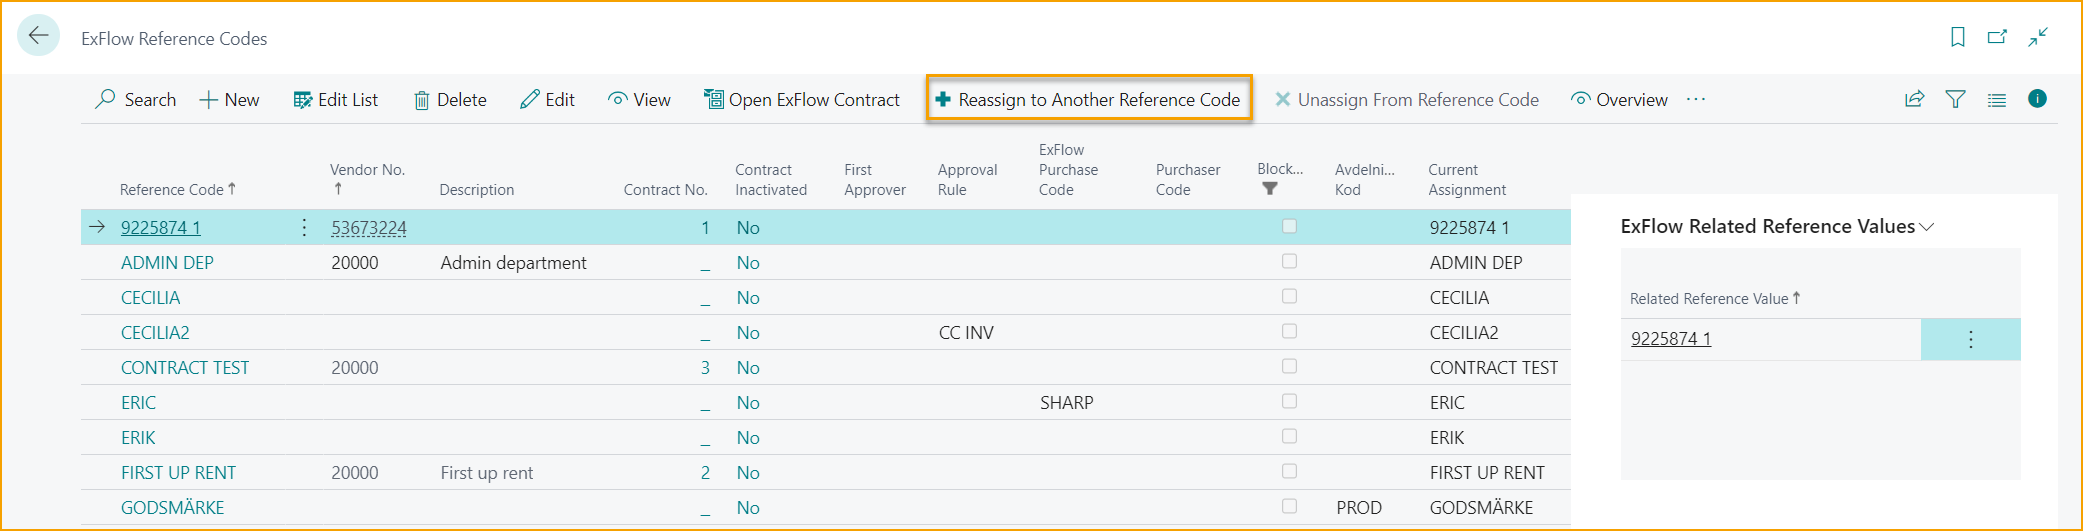Click Edit with pencil icon
This screenshot has width=2083, height=531.
[547, 99]
